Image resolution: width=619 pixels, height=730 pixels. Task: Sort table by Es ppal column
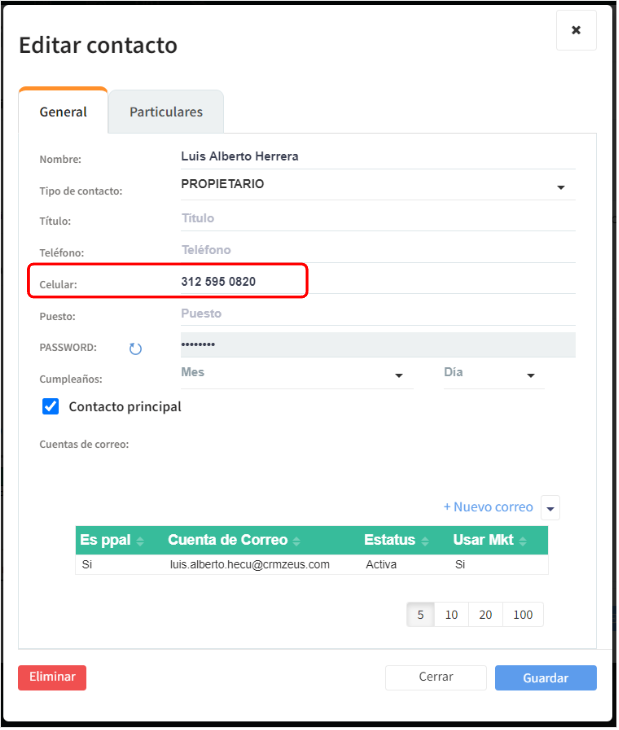coord(111,540)
